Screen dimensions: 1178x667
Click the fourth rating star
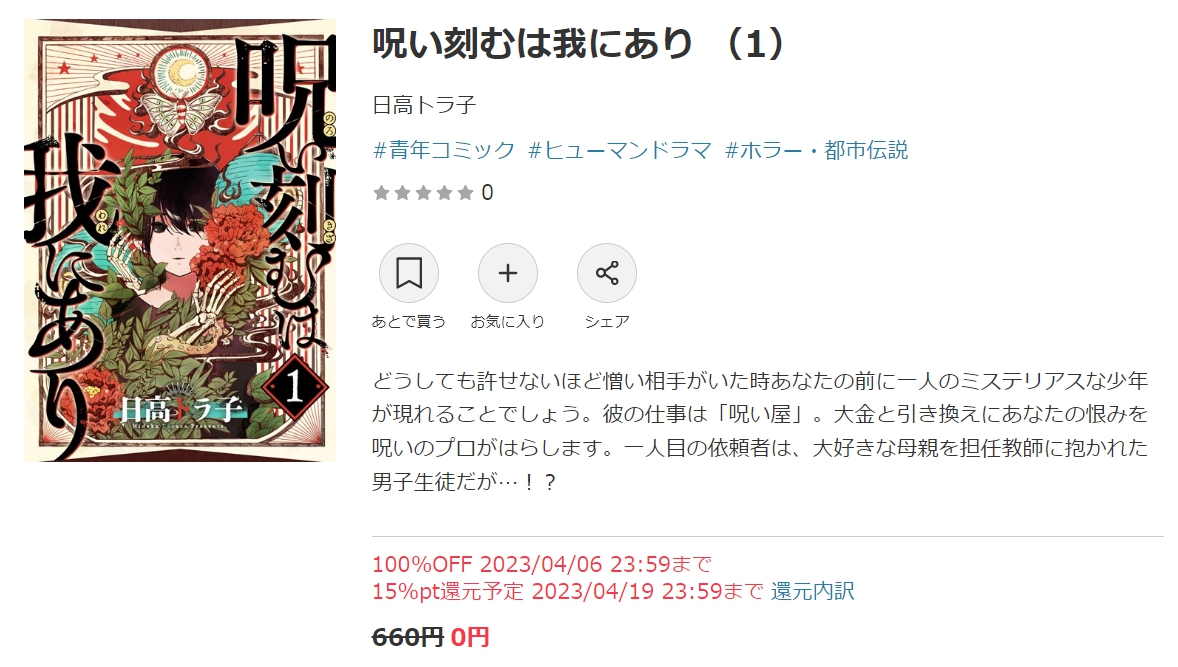[445, 193]
